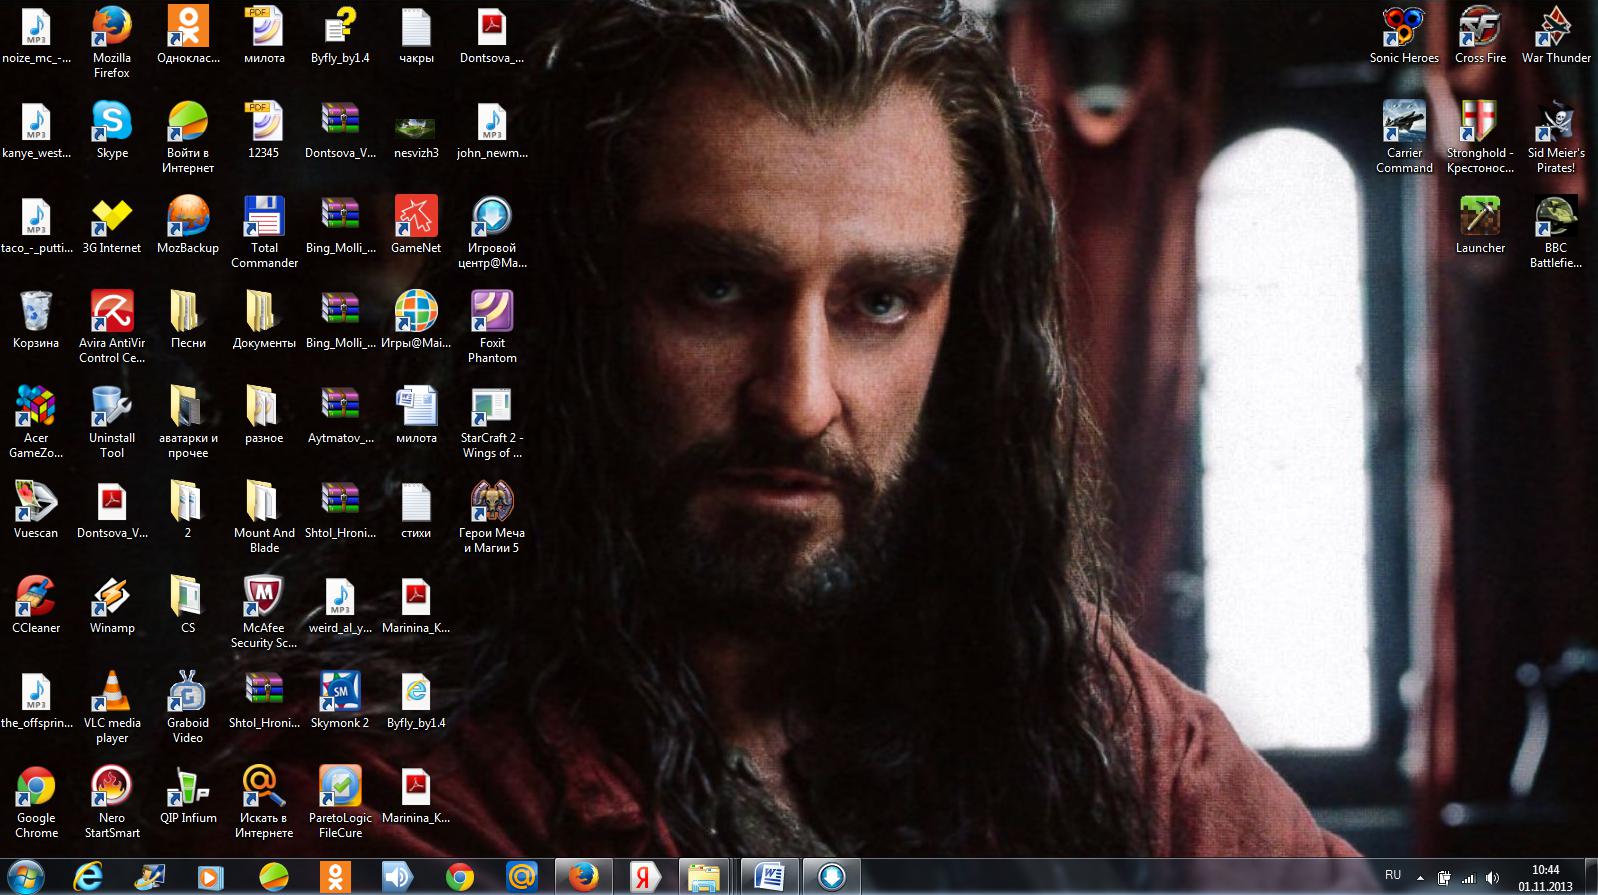Select the Foxit Phantom icon
Viewport: 1598px width, 895px height.
tap(492, 327)
